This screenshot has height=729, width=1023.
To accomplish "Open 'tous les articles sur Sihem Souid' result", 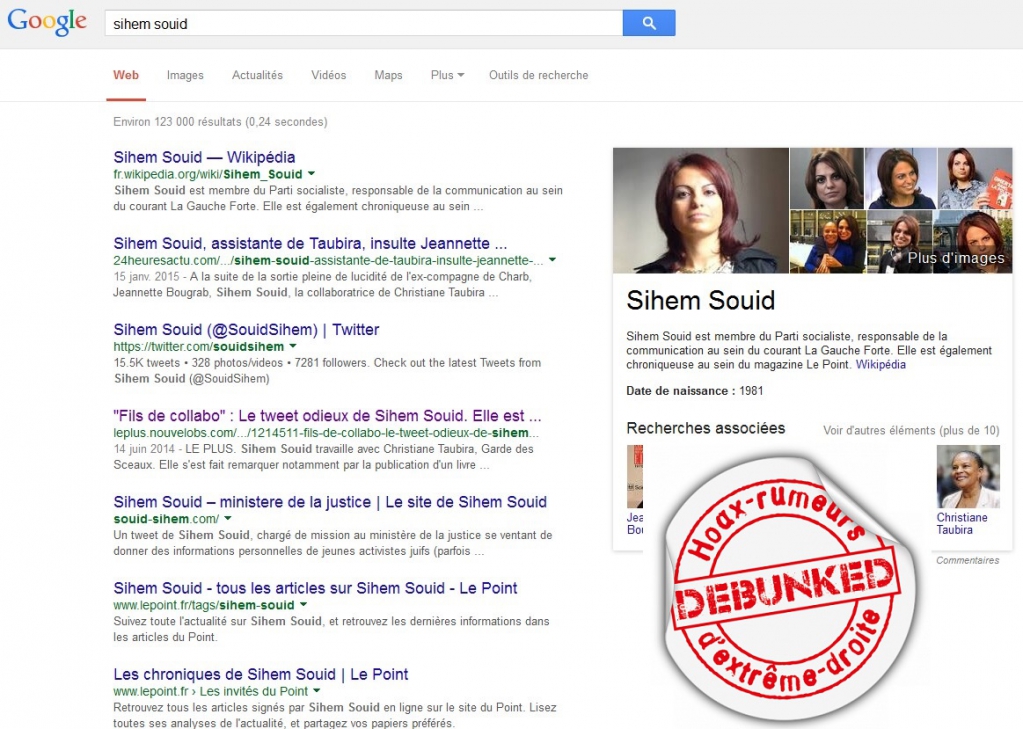I will pos(315,588).
